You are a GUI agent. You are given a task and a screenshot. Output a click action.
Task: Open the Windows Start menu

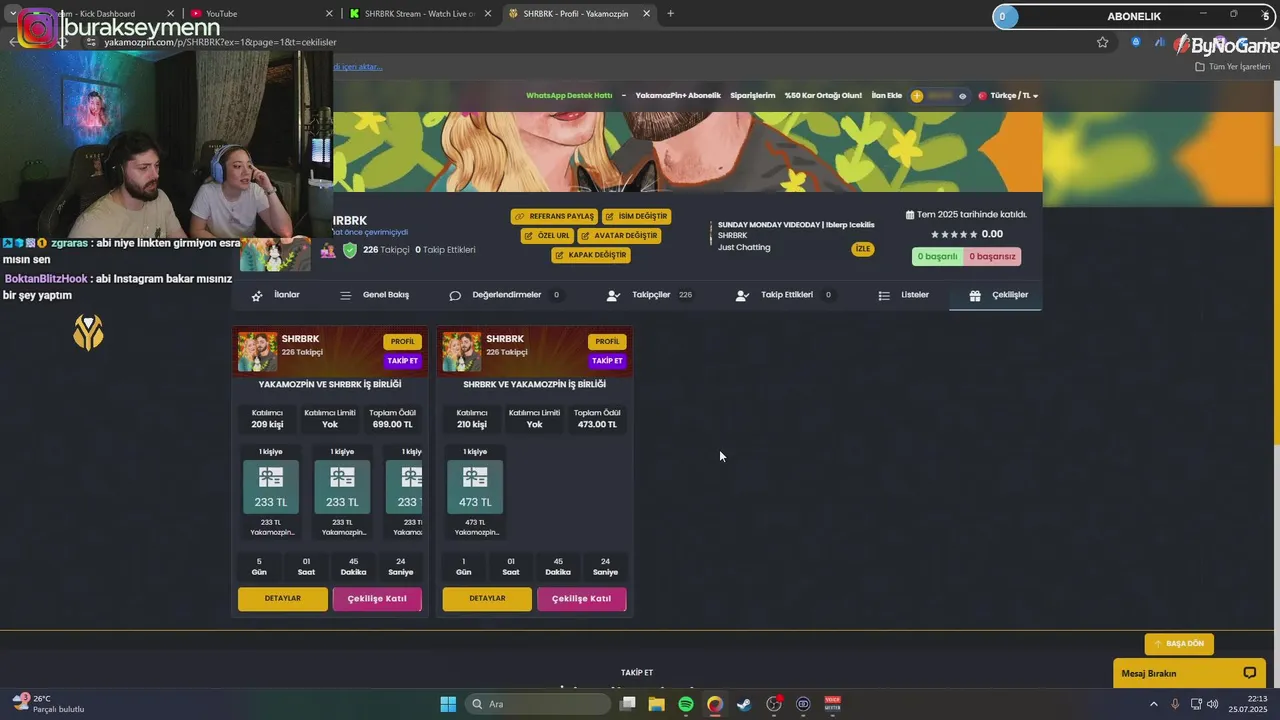(x=448, y=704)
